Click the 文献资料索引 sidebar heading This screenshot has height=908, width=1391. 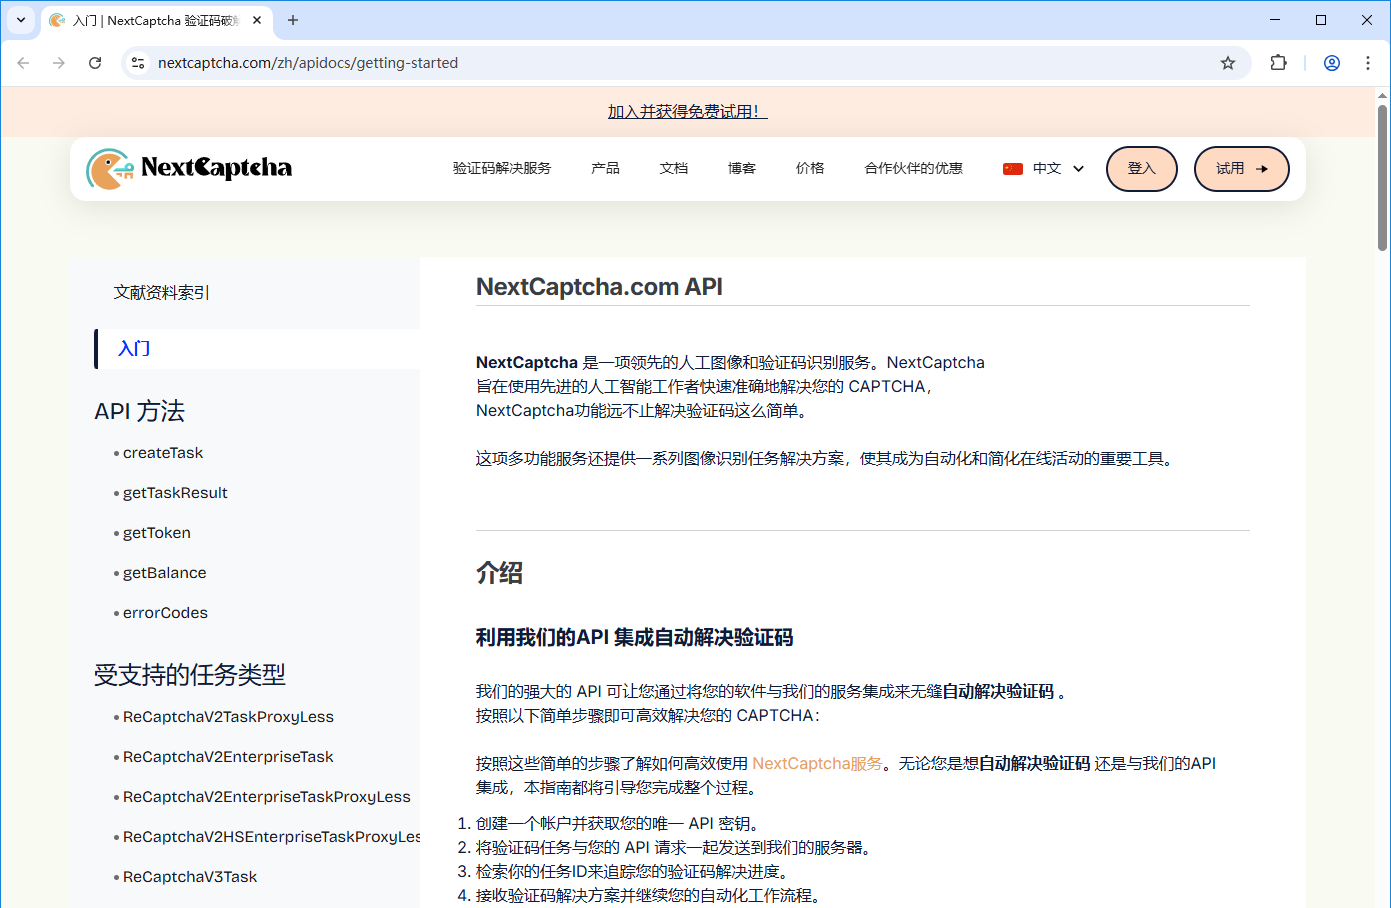pyautogui.click(x=162, y=293)
